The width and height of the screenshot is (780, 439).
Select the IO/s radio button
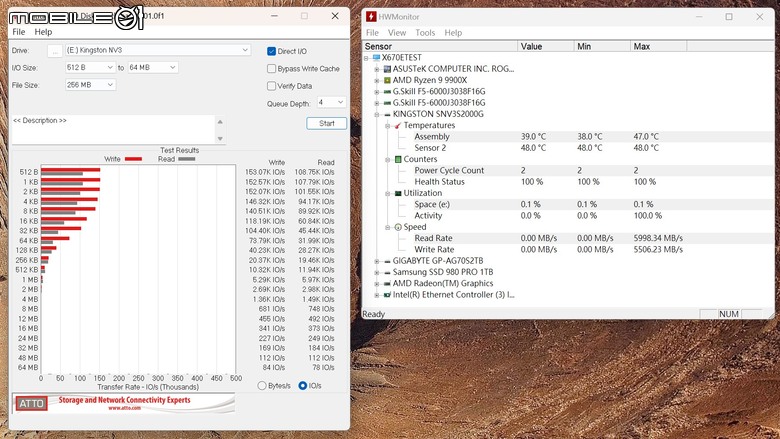point(302,386)
